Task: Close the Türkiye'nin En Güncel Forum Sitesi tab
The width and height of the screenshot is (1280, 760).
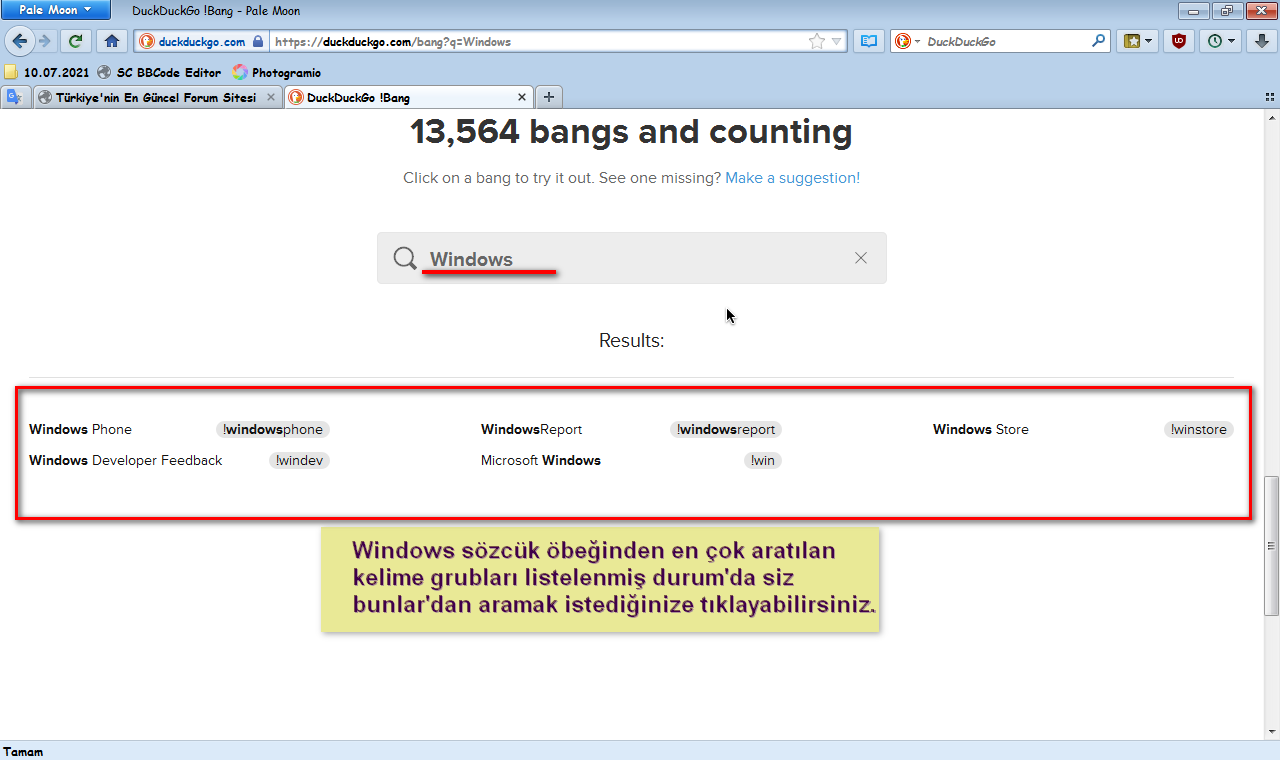Action: 271,97
